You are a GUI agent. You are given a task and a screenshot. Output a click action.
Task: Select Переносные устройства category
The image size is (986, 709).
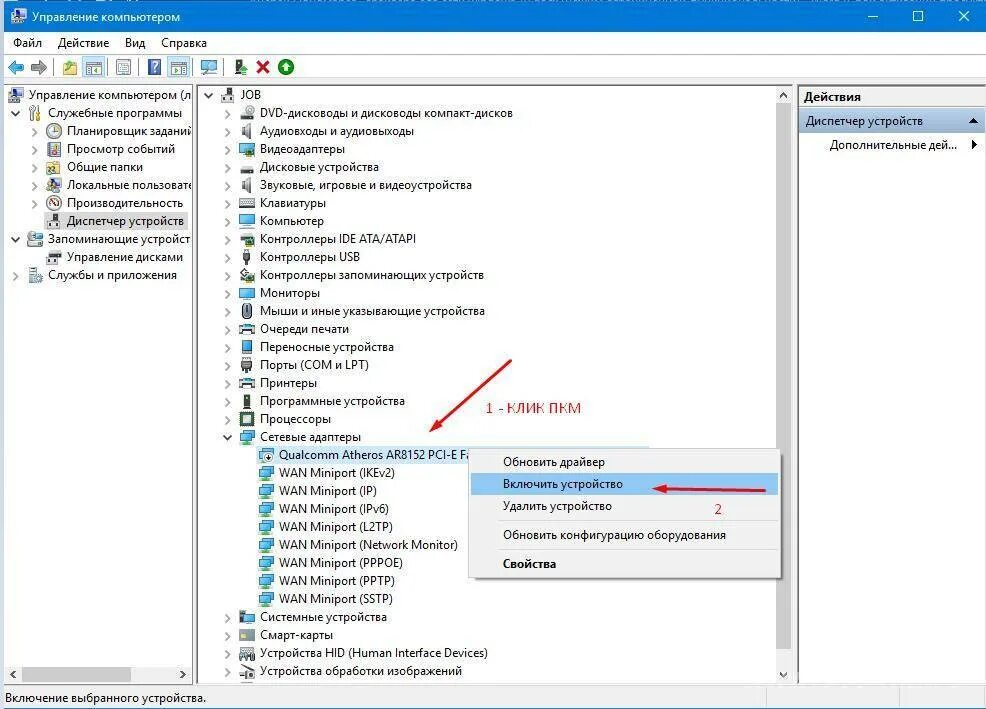point(327,347)
